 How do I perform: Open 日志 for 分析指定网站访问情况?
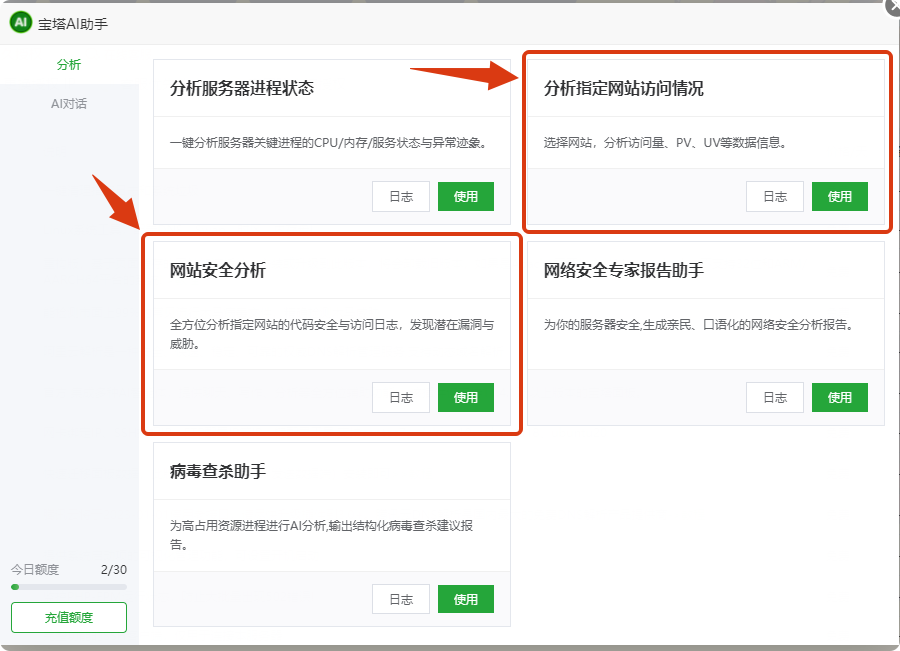(x=774, y=196)
